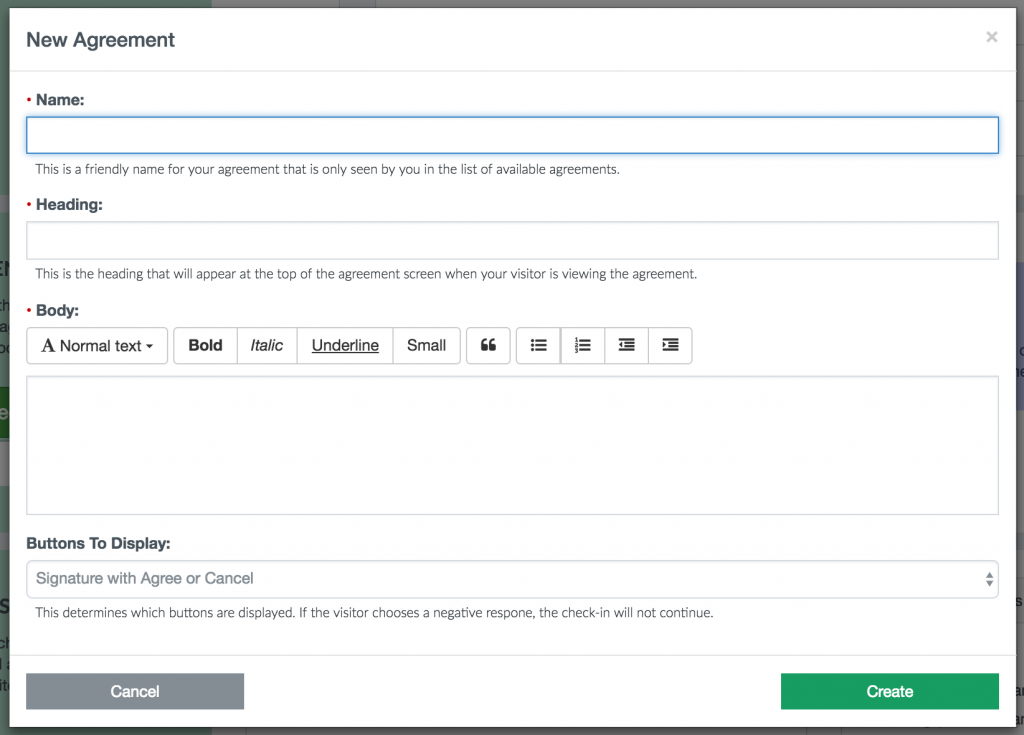
Task: Focus the Name input field
Action: tap(512, 135)
